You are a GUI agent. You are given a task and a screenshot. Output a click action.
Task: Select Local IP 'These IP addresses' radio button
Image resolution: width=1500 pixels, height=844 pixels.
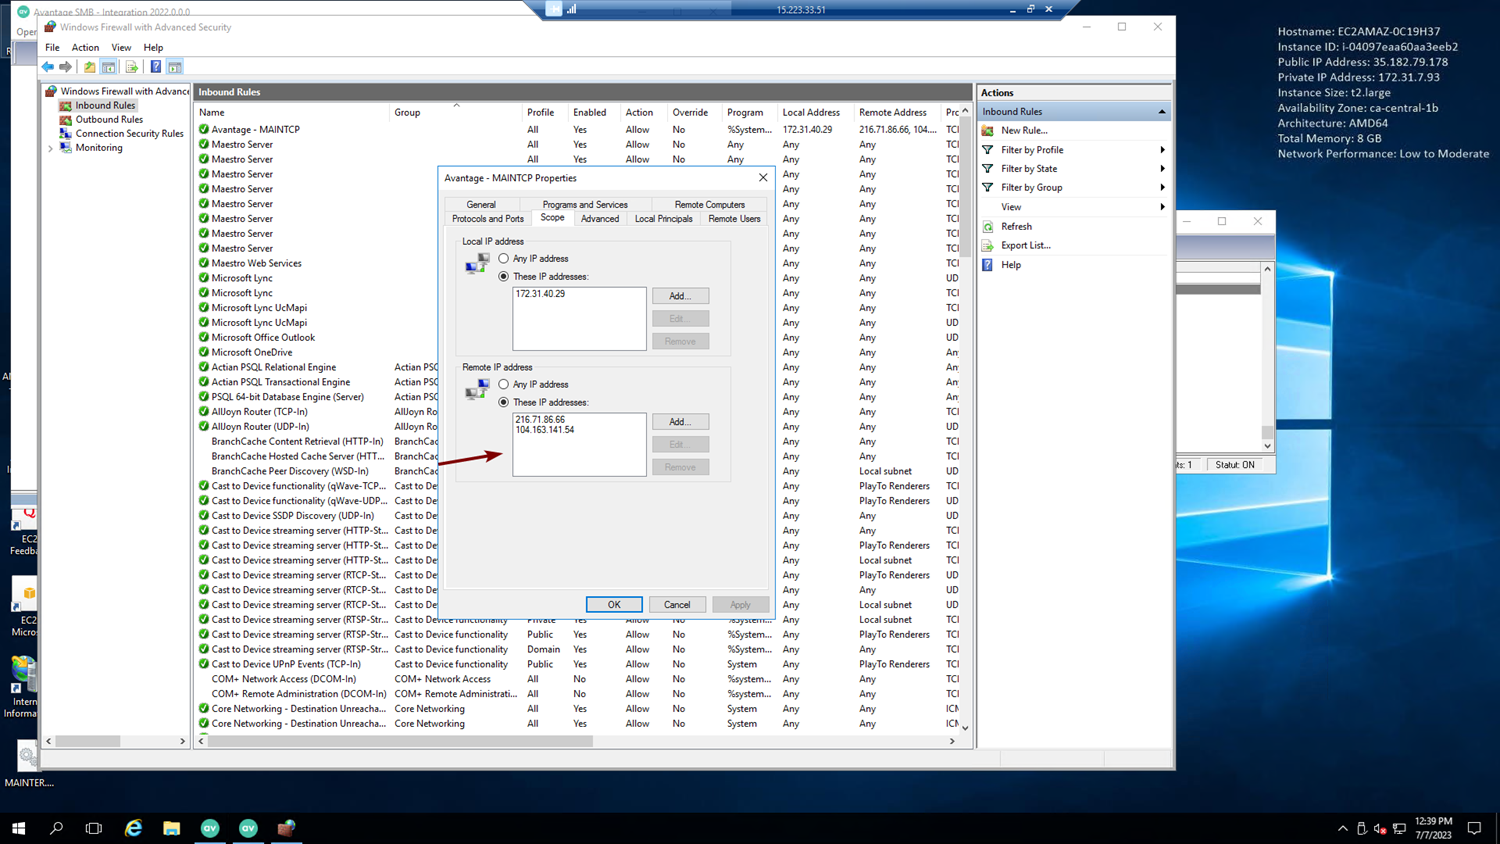pyautogui.click(x=504, y=277)
